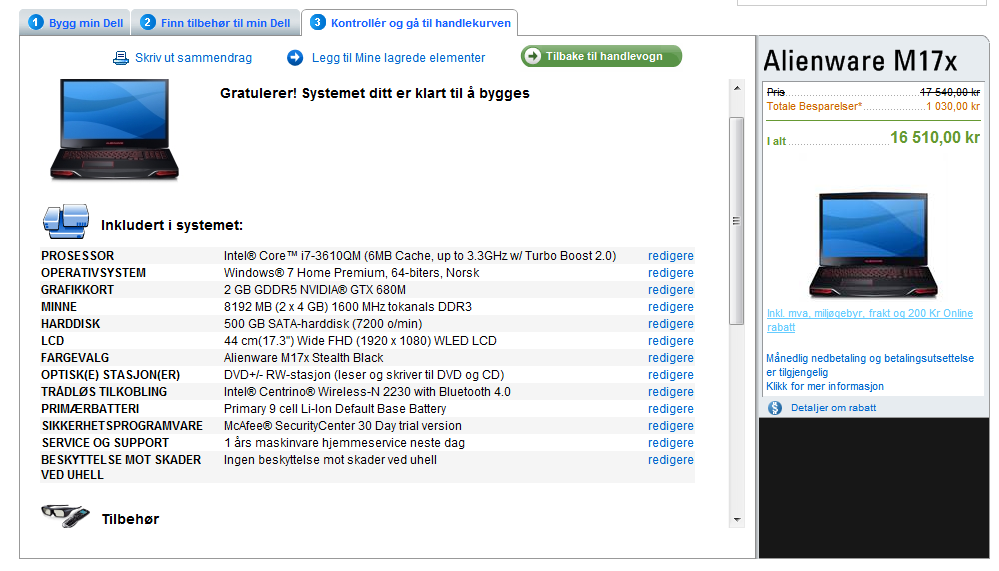Click the blue arrow icon for Mine lagrede elementer

coord(295,58)
